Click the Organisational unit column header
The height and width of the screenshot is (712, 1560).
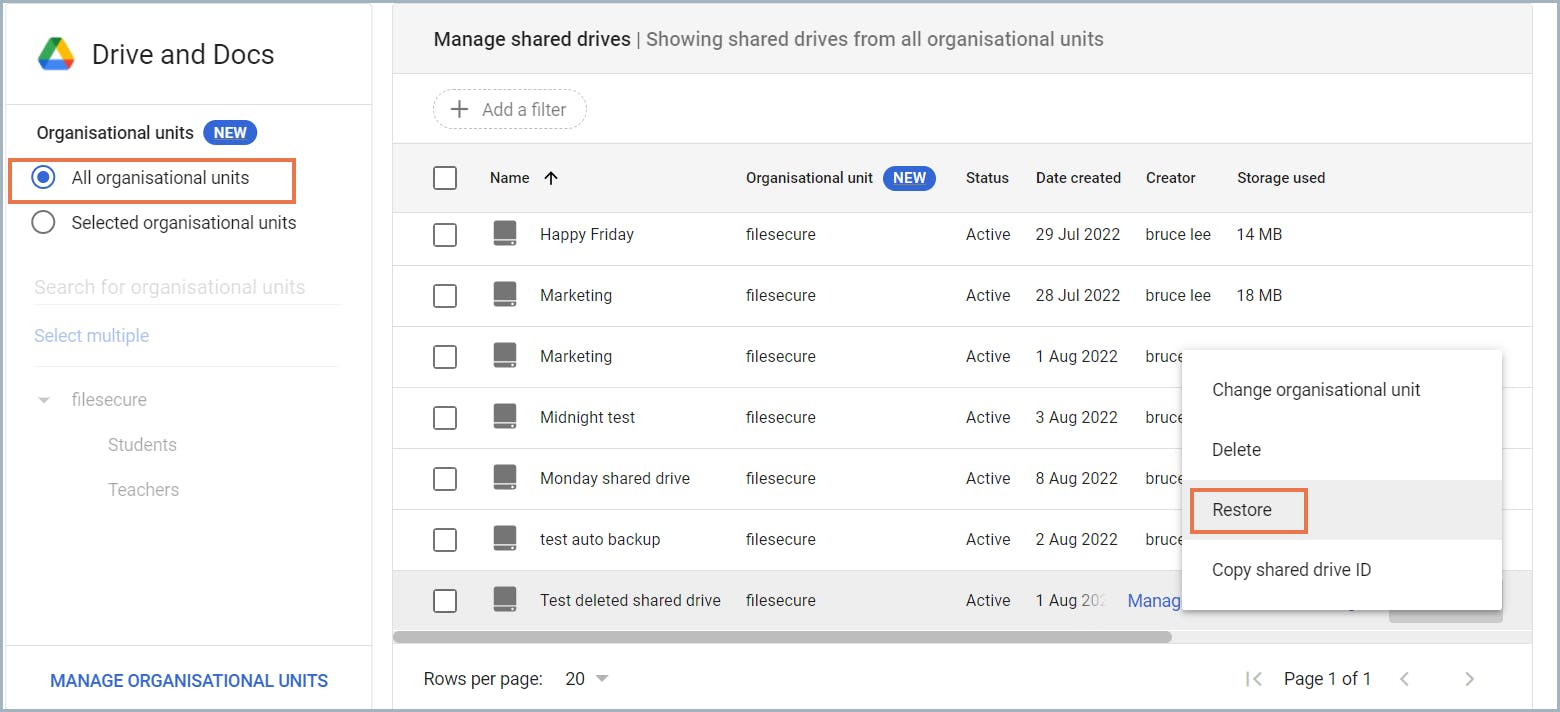coord(809,178)
